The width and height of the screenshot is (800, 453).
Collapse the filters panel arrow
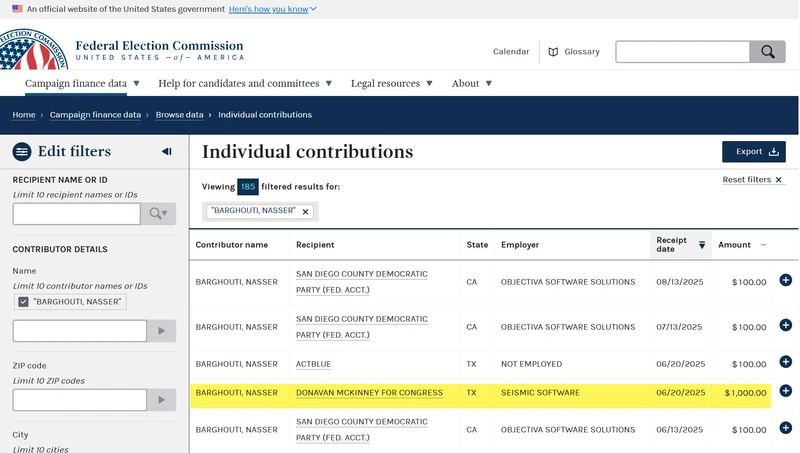click(x=167, y=152)
